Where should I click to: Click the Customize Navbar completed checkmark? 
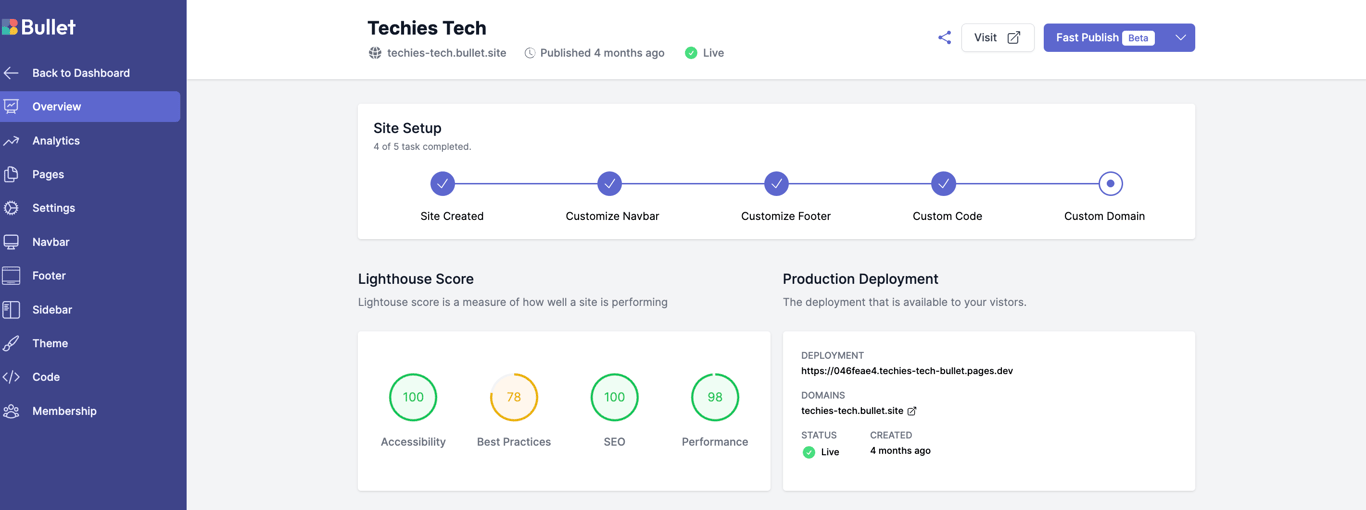[x=610, y=184]
